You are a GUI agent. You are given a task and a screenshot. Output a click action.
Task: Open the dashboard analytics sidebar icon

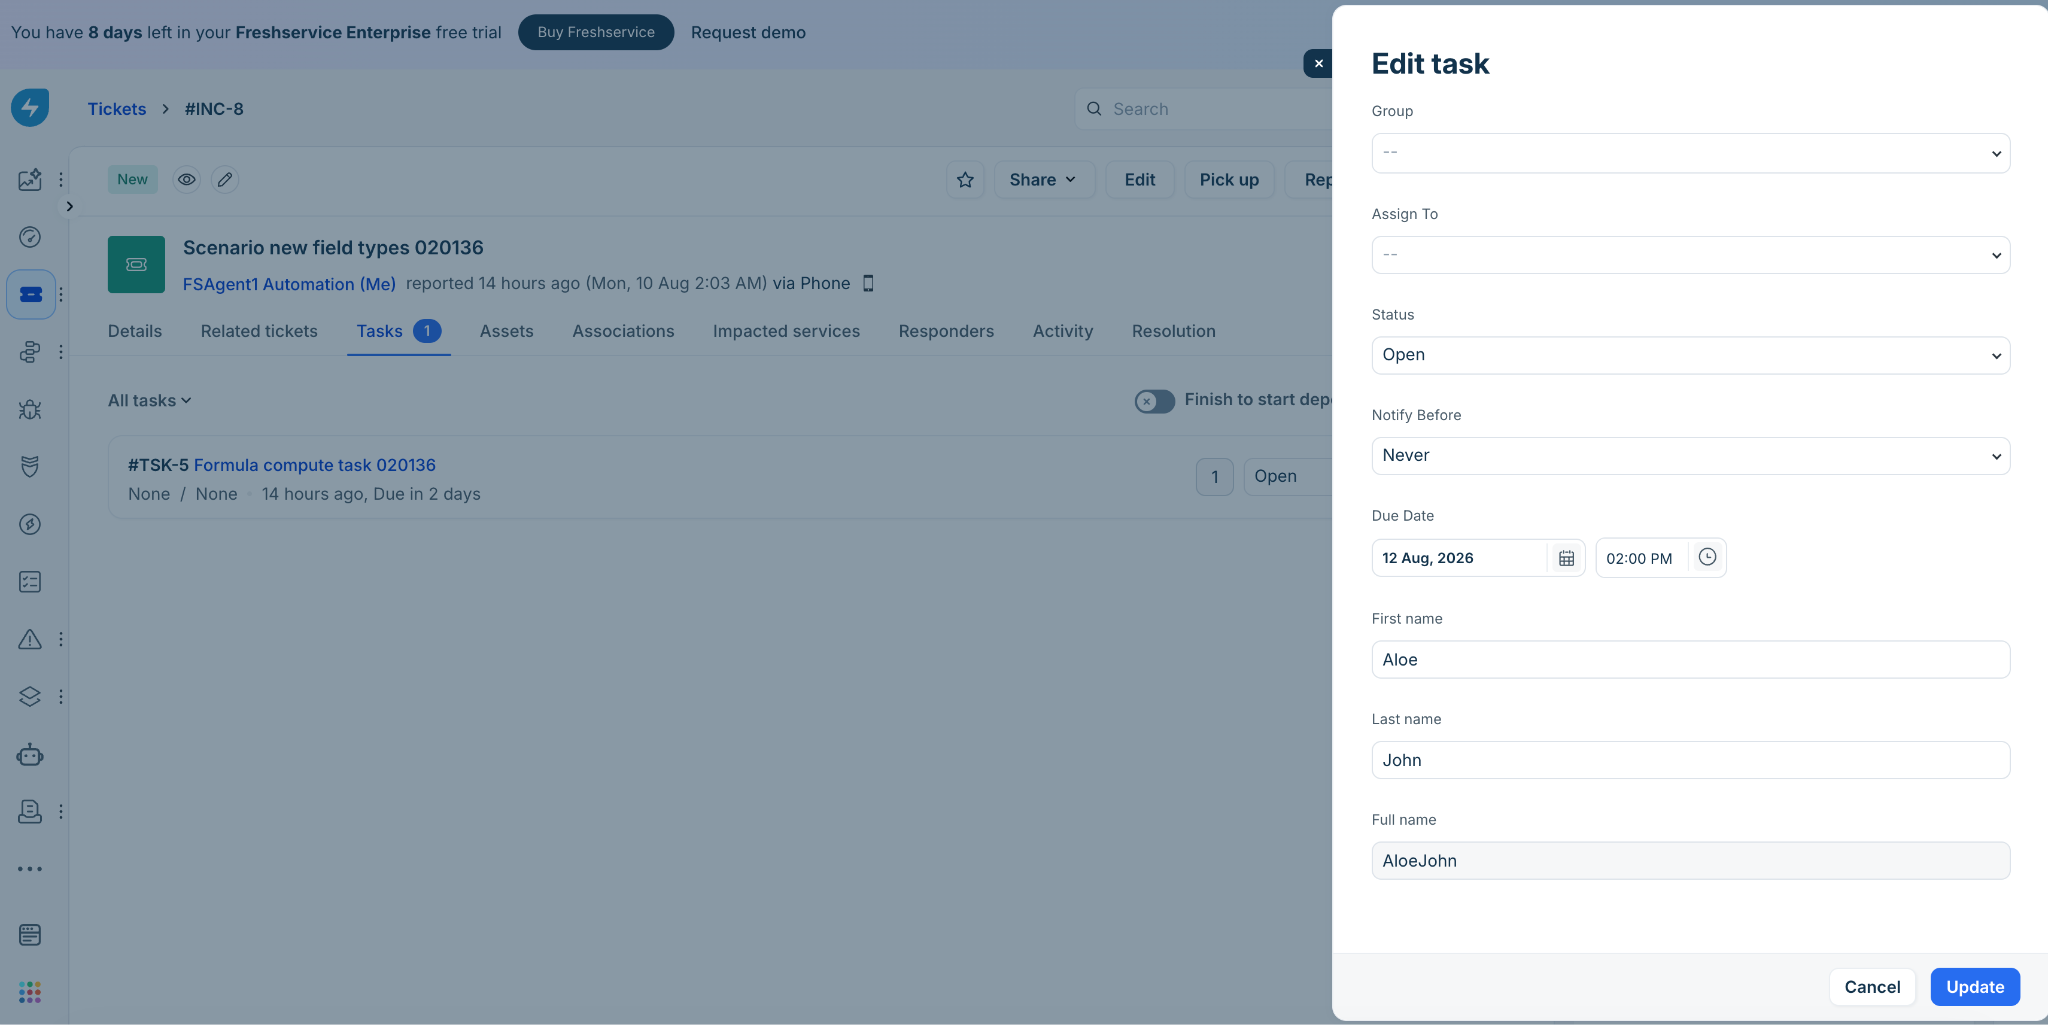coord(30,179)
